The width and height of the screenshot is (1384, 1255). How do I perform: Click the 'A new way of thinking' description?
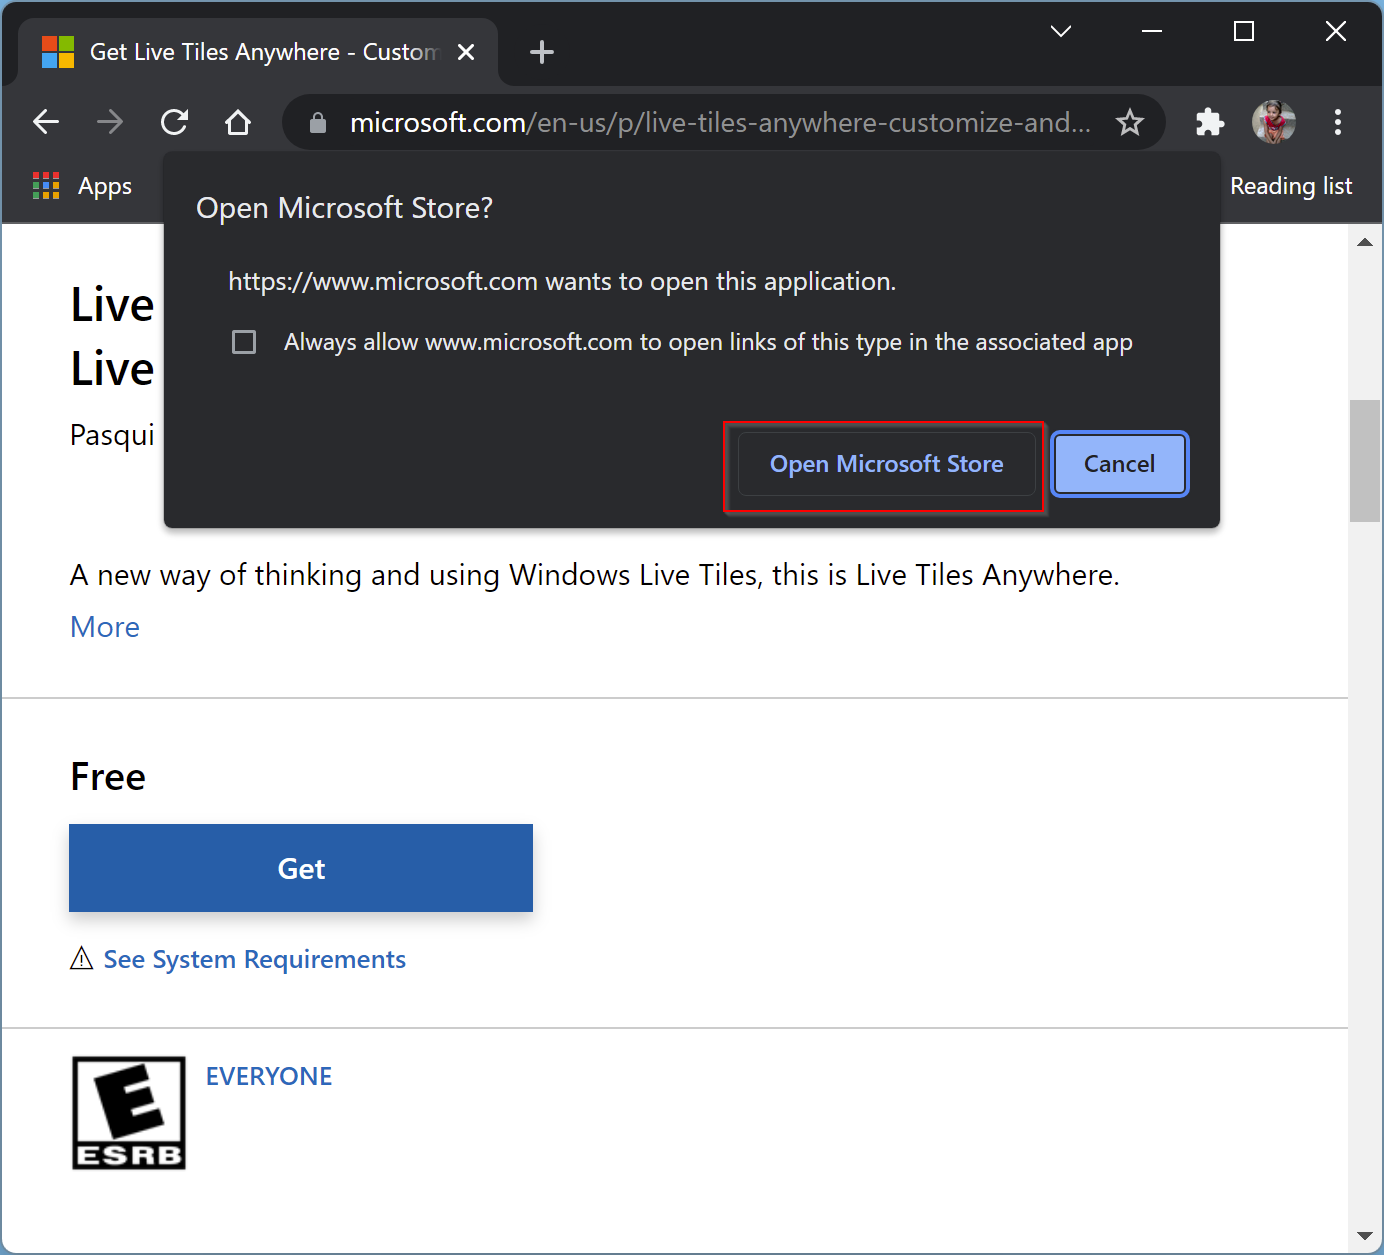coord(595,575)
